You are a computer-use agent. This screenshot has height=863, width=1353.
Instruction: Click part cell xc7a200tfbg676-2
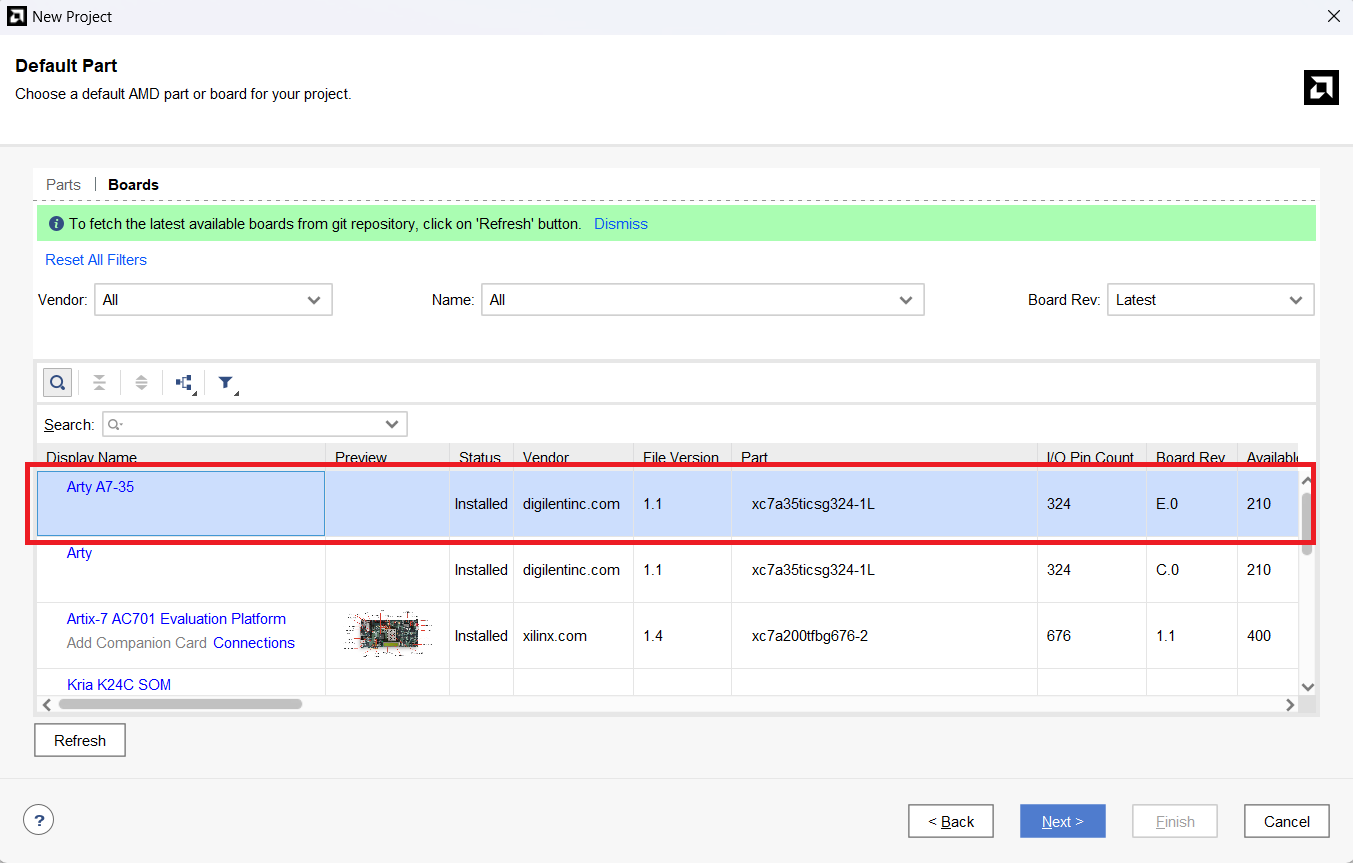tap(810, 636)
